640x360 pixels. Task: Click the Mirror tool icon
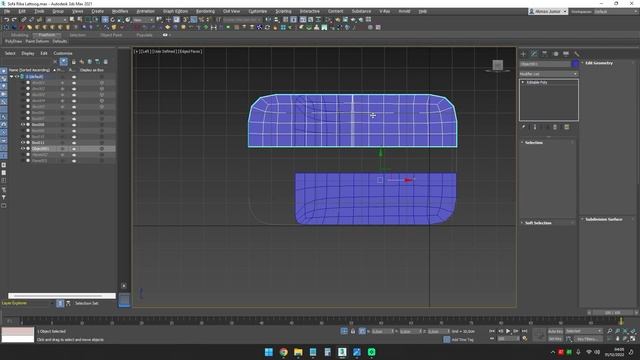(x=268, y=19)
